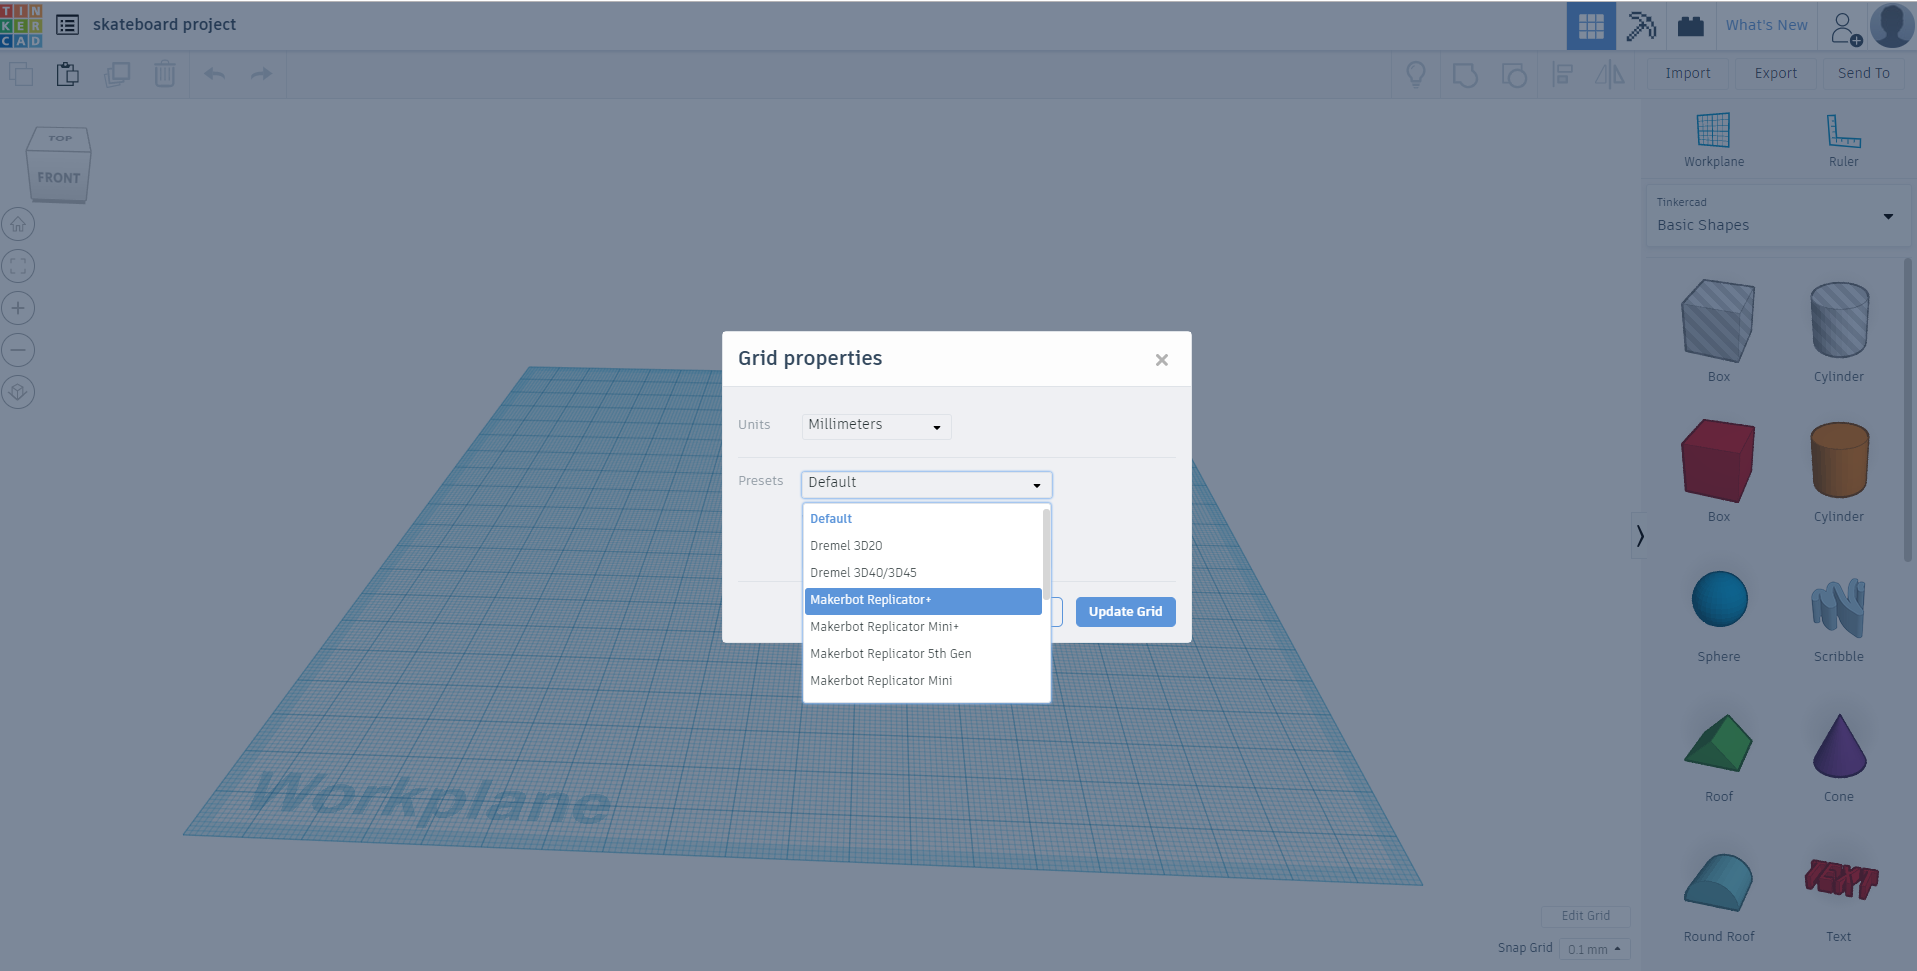
Task: Click the shapes panel scrollbar
Action: coord(1908,410)
